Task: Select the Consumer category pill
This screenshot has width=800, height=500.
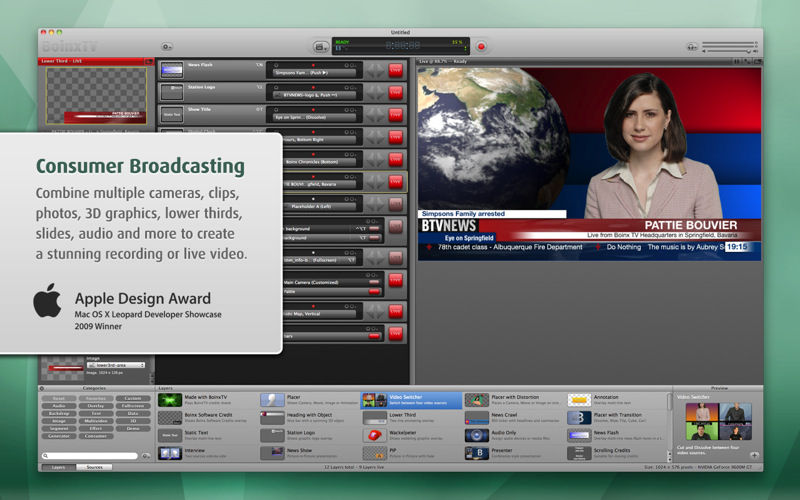Action: click(96, 437)
